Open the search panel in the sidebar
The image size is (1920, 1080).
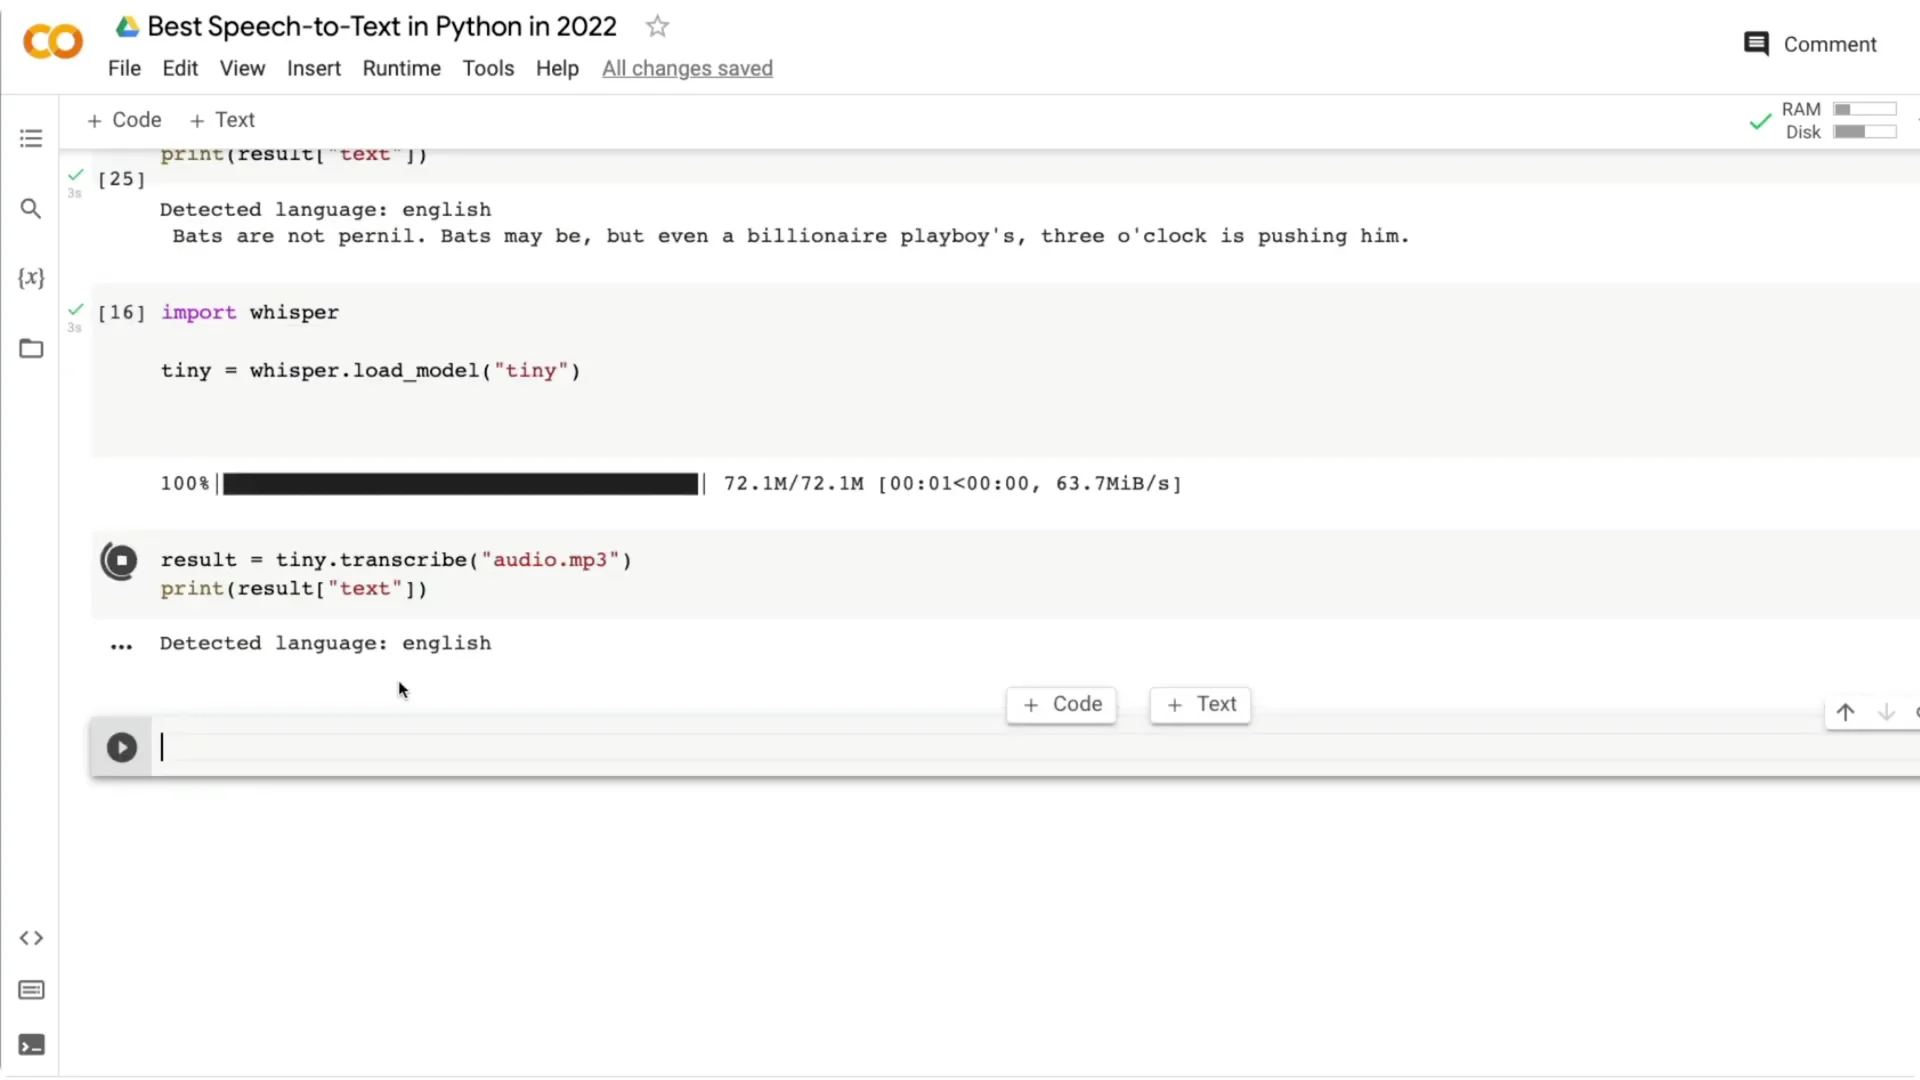[31, 208]
